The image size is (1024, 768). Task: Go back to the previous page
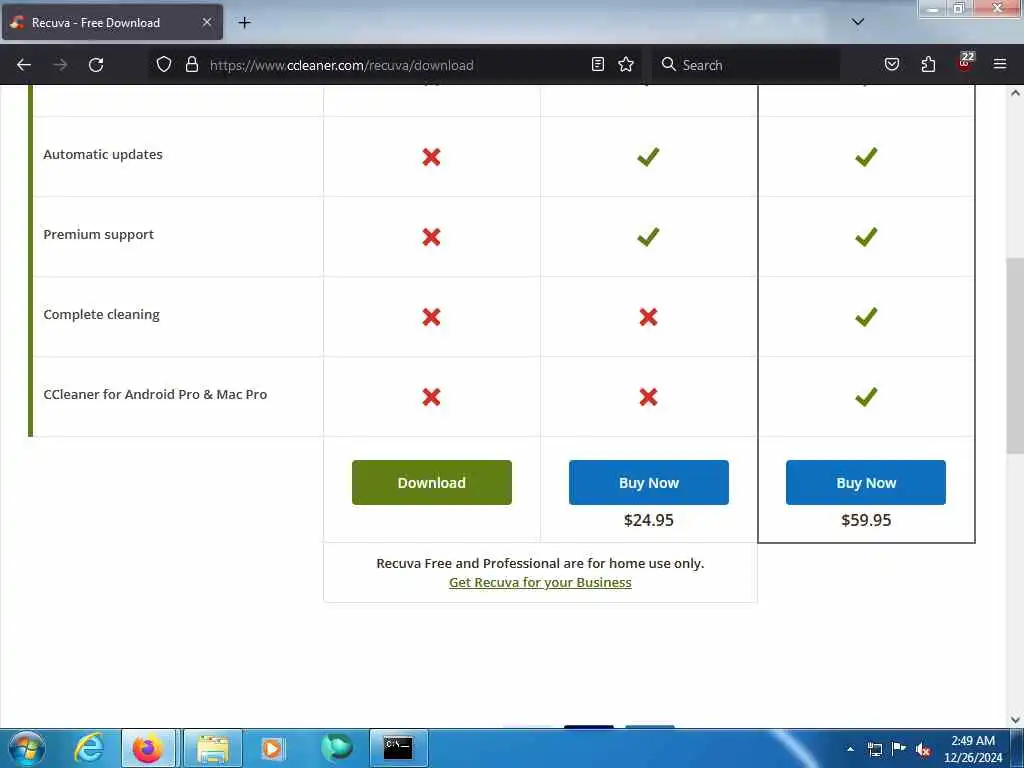(x=24, y=65)
